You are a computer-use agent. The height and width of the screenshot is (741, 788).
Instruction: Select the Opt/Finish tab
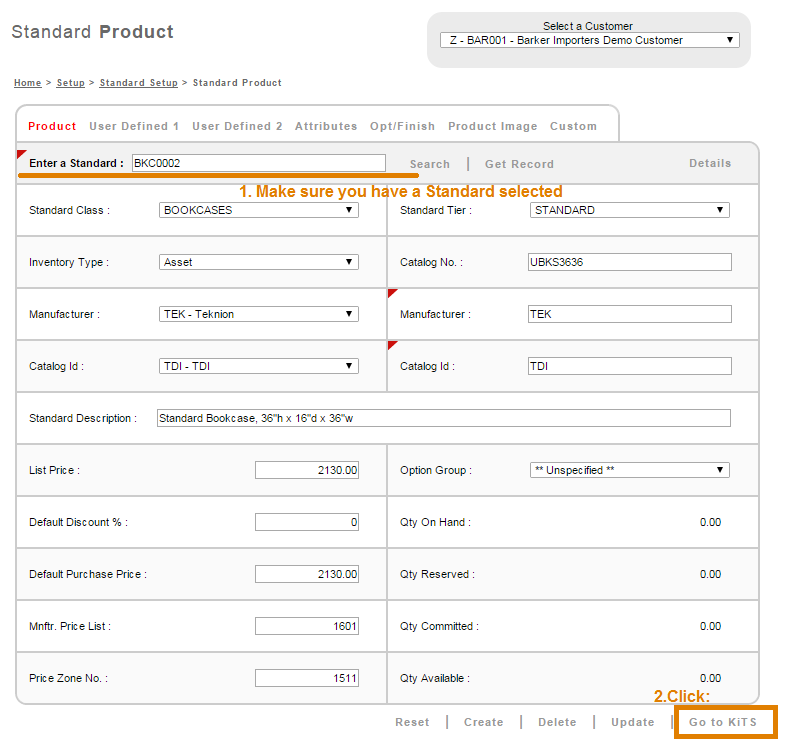[x=402, y=126]
